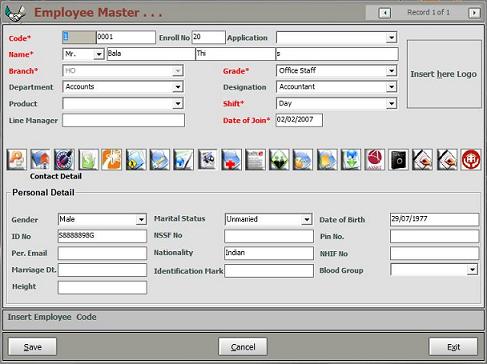Click the Insert here Logo box

(444, 74)
